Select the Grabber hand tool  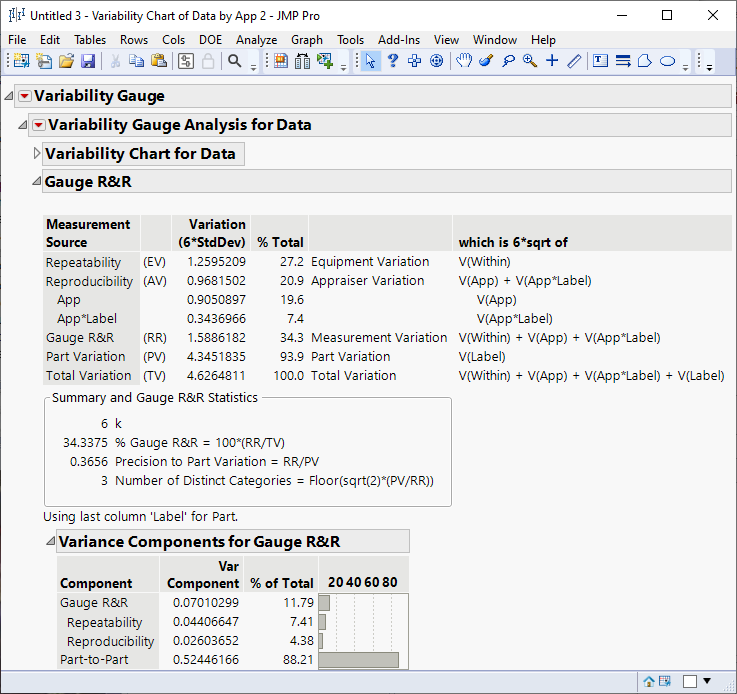tap(464, 61)
